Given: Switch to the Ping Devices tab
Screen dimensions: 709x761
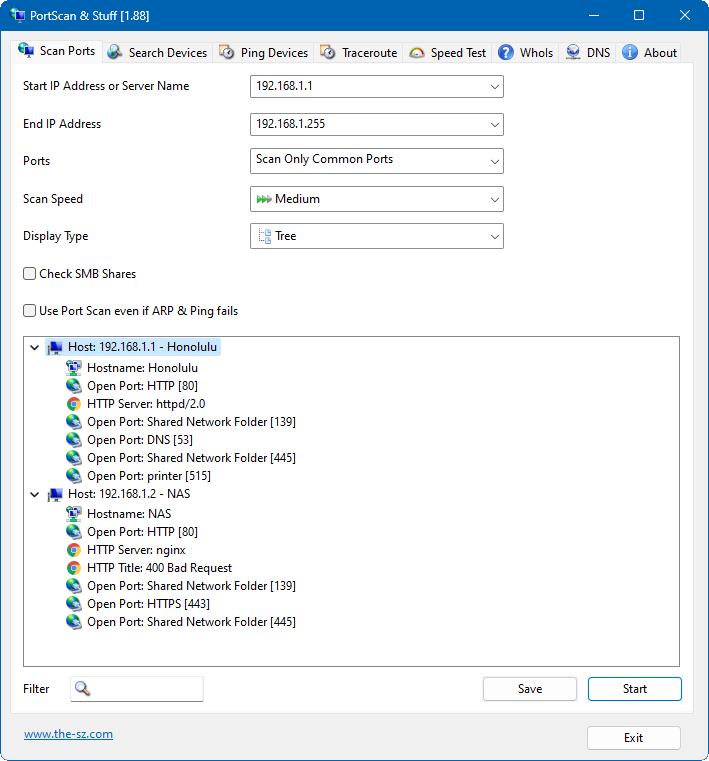Looking at the screenshot, I should 264,52.
